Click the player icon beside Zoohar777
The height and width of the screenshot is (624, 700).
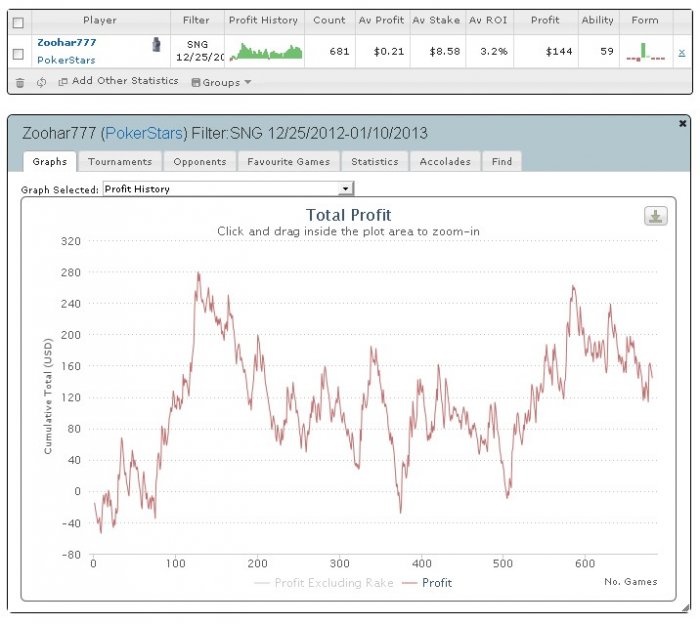(156, 45)
